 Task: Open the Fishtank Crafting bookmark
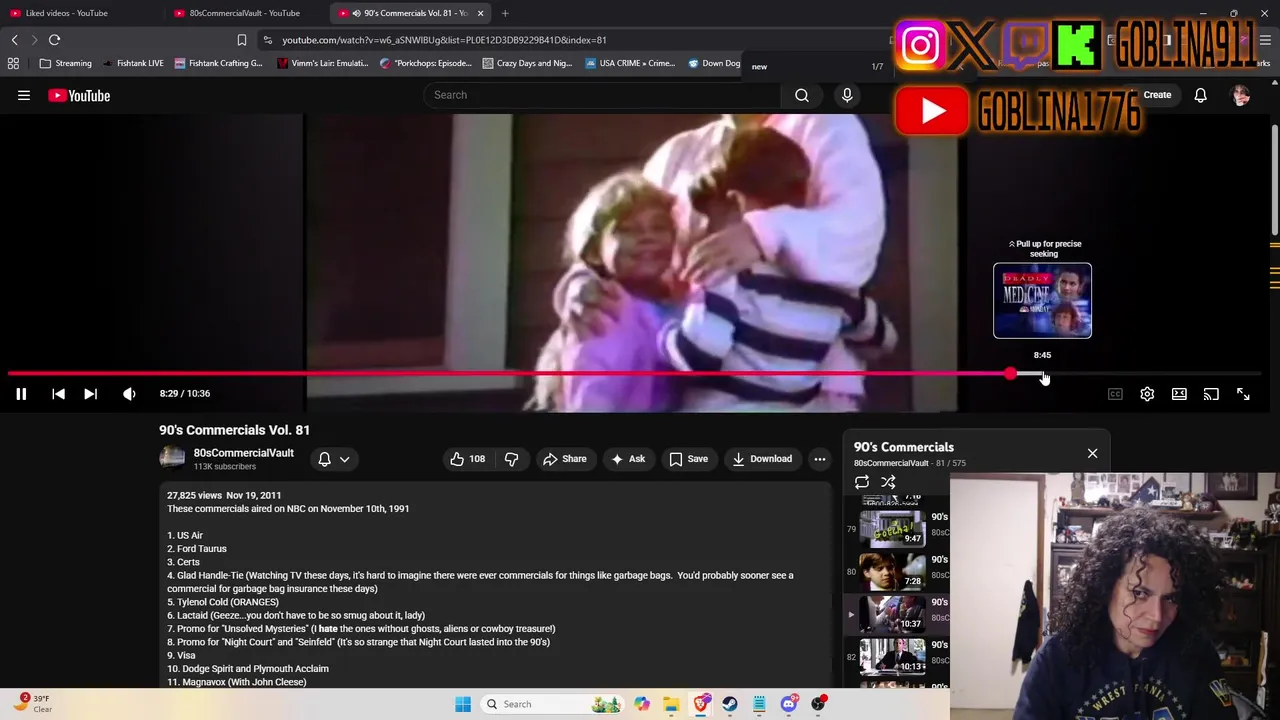click(218, 63)
